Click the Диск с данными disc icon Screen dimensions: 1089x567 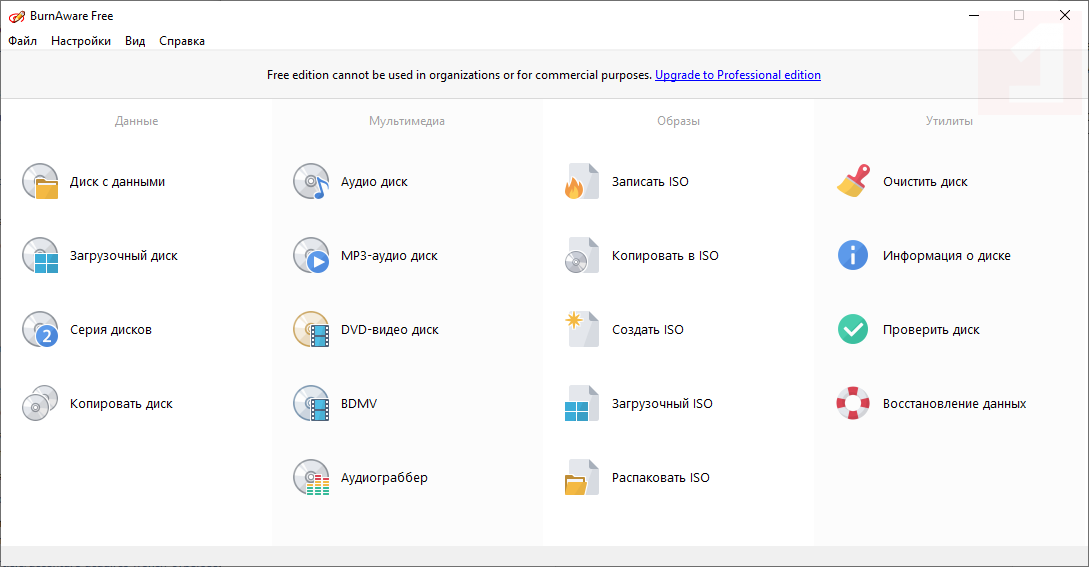(x=40, y=181)
